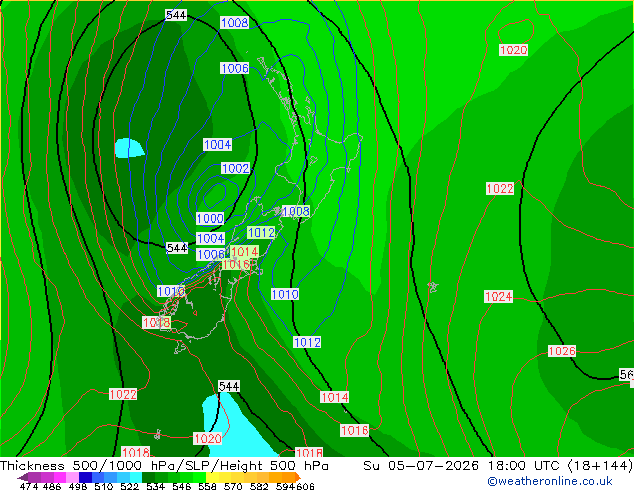Pick the yellow legend swatch above 558
The height and width of the screenshot is (490, 634).
(x=212, y=477)
